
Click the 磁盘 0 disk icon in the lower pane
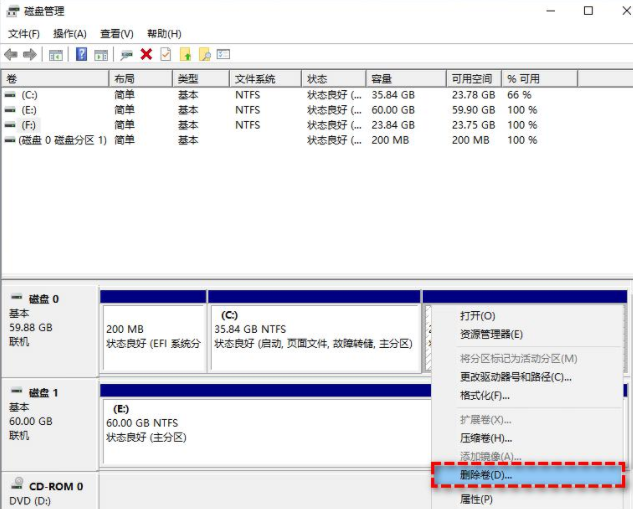coord(17,297)
